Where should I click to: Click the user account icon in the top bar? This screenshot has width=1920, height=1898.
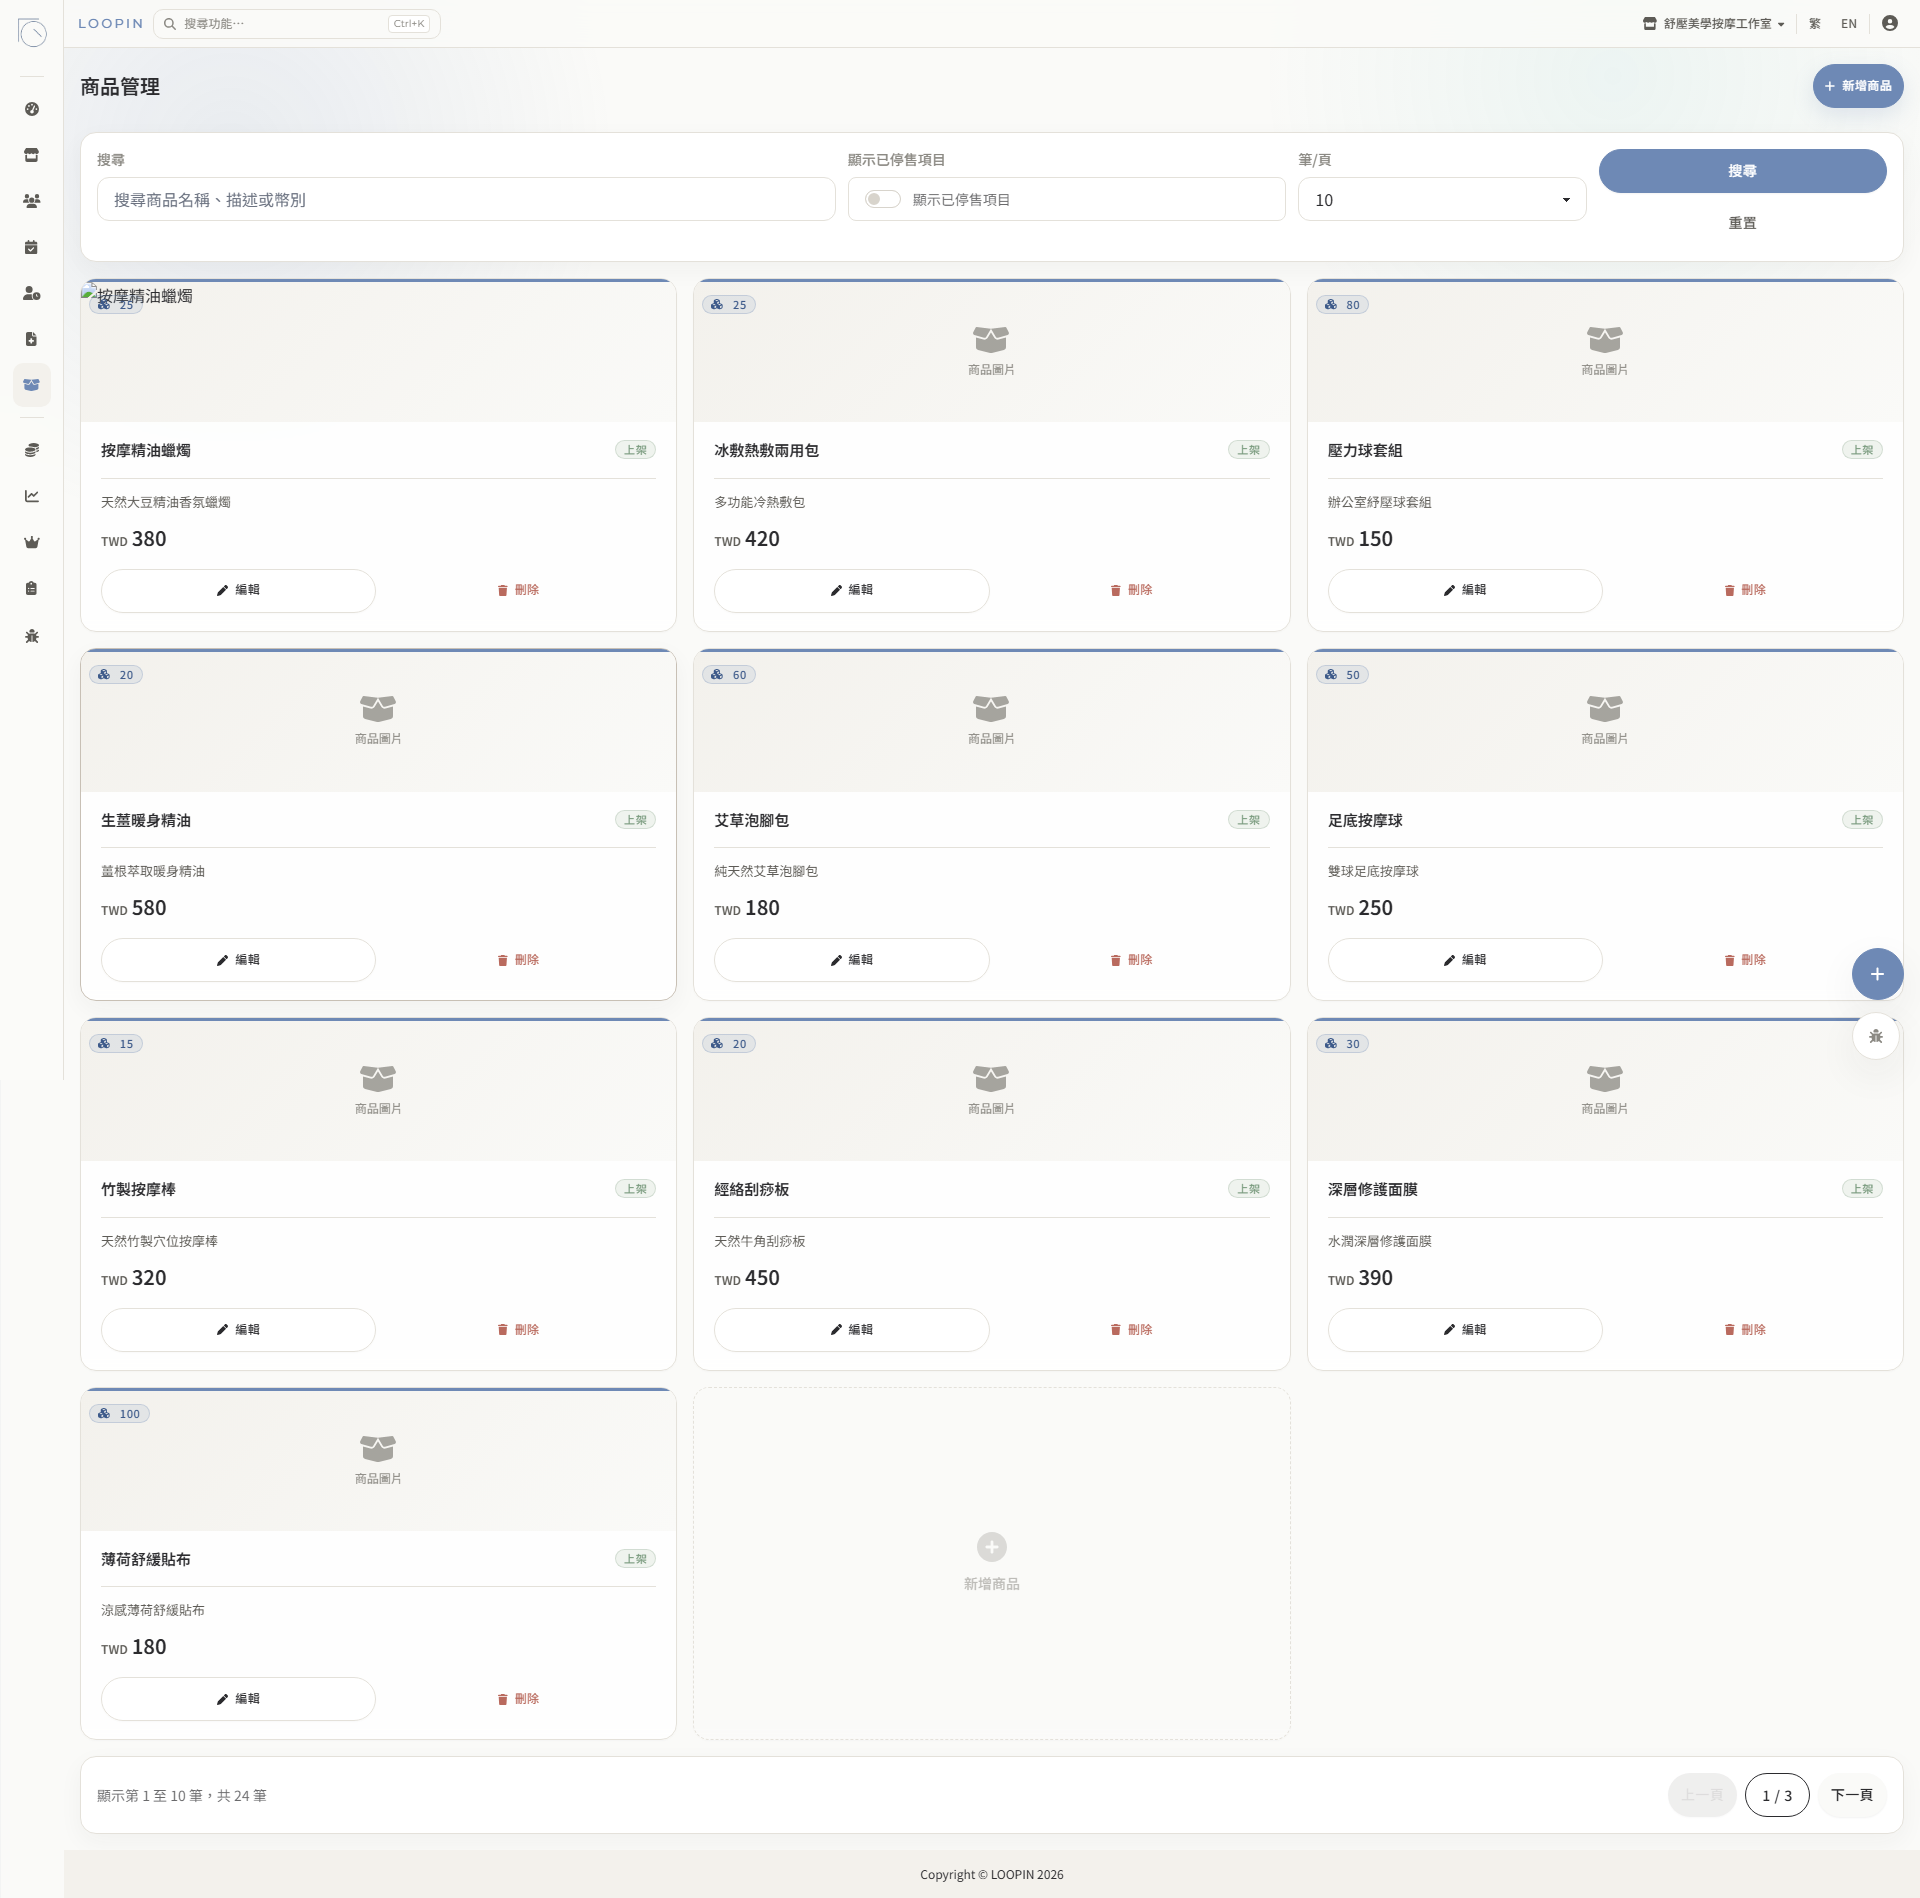[x=1889, y=23]
